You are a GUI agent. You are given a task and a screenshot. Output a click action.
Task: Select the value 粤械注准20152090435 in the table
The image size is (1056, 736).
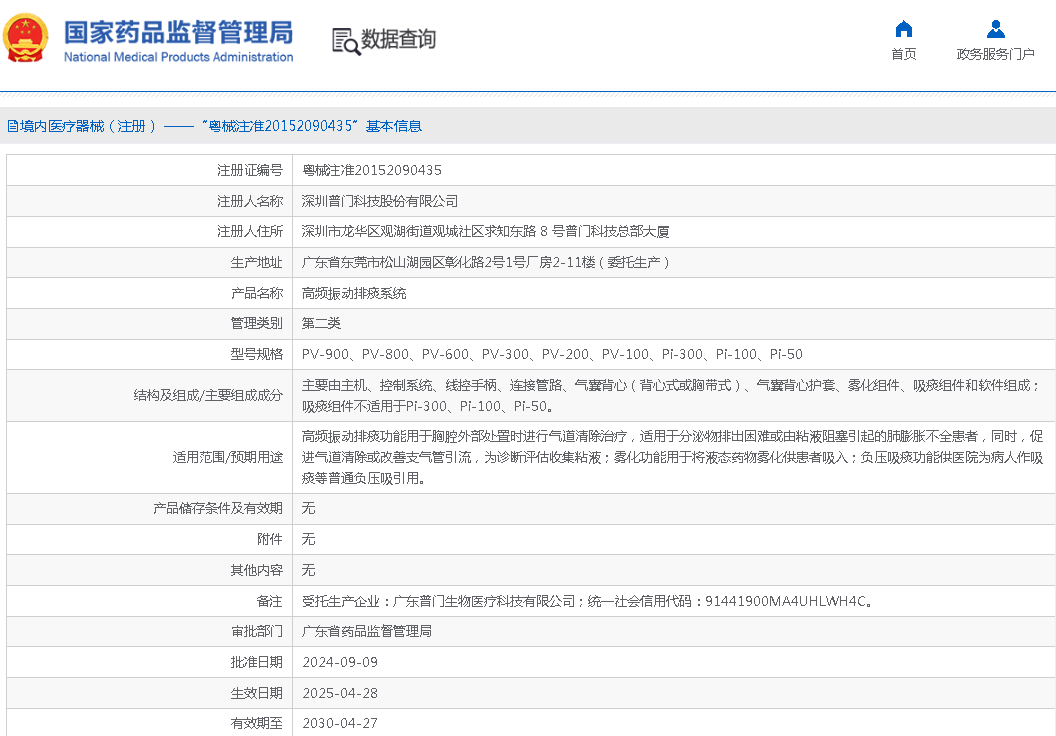[x=372, y=170]
